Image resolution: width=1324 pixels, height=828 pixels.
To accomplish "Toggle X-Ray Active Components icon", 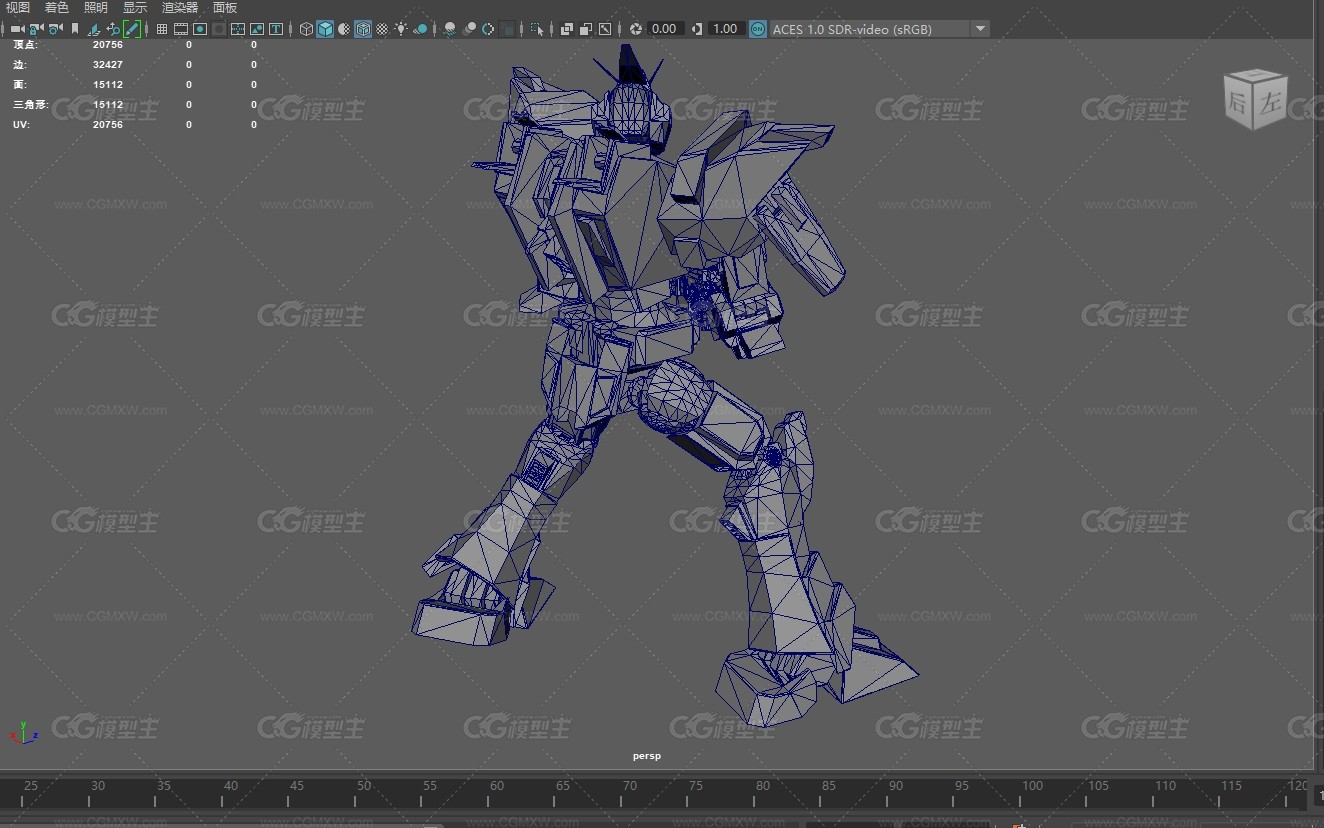I will click(586, 29).
